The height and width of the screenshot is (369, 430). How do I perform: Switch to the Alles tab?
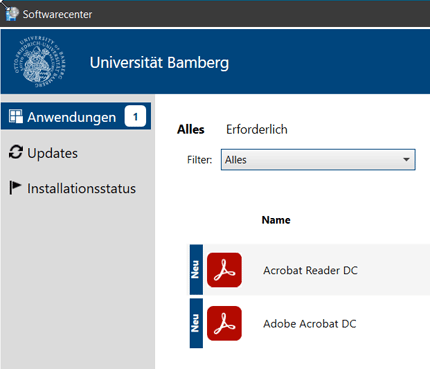click(x=191, y=129)
